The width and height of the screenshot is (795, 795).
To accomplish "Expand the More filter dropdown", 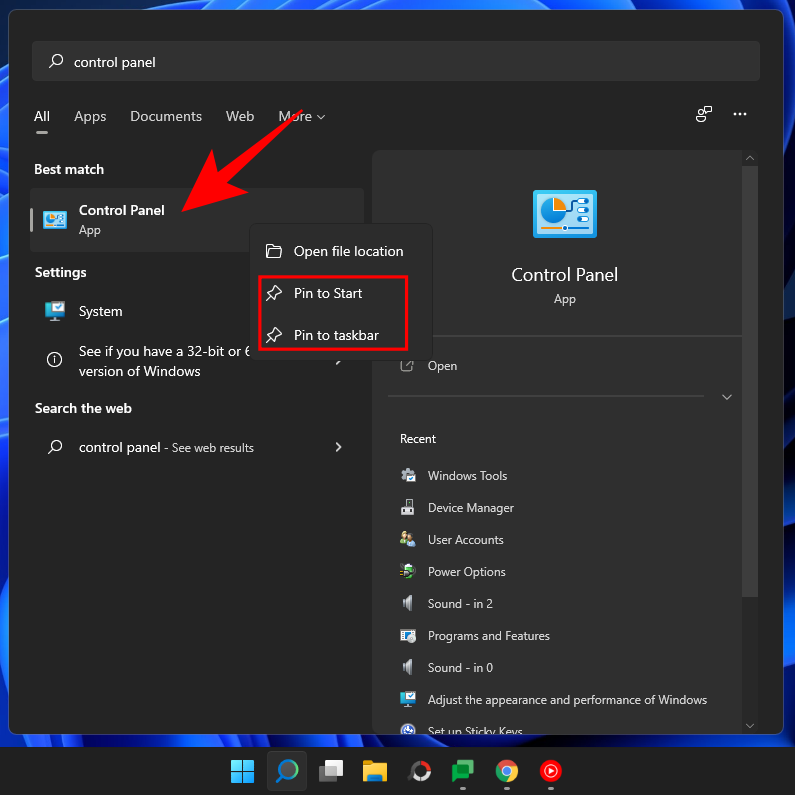I will point(302,117).
